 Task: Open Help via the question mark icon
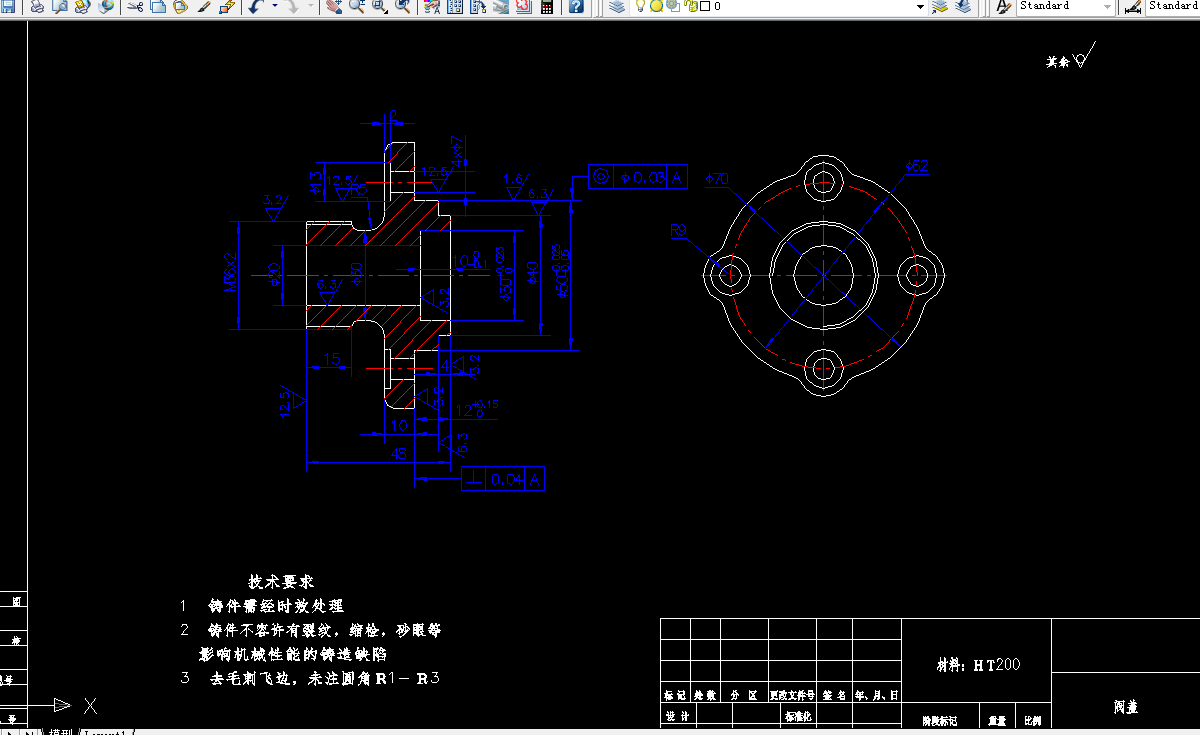pyautogui.click(x=575, y=7)
